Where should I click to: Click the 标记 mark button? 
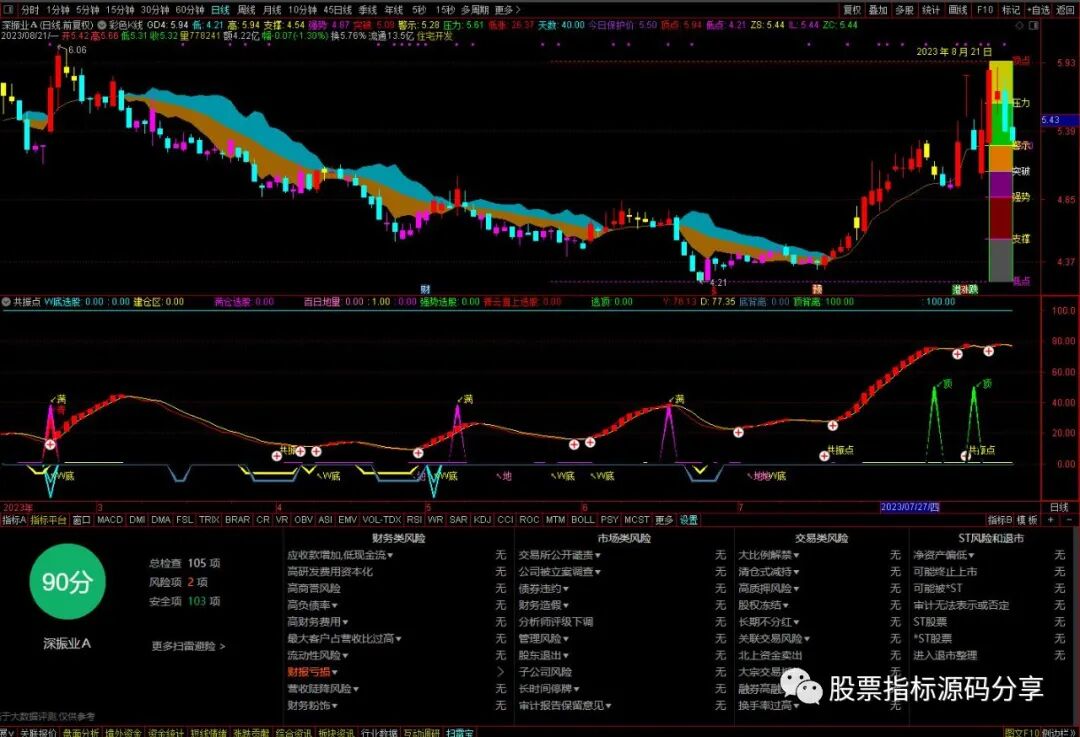point(1010,10)
